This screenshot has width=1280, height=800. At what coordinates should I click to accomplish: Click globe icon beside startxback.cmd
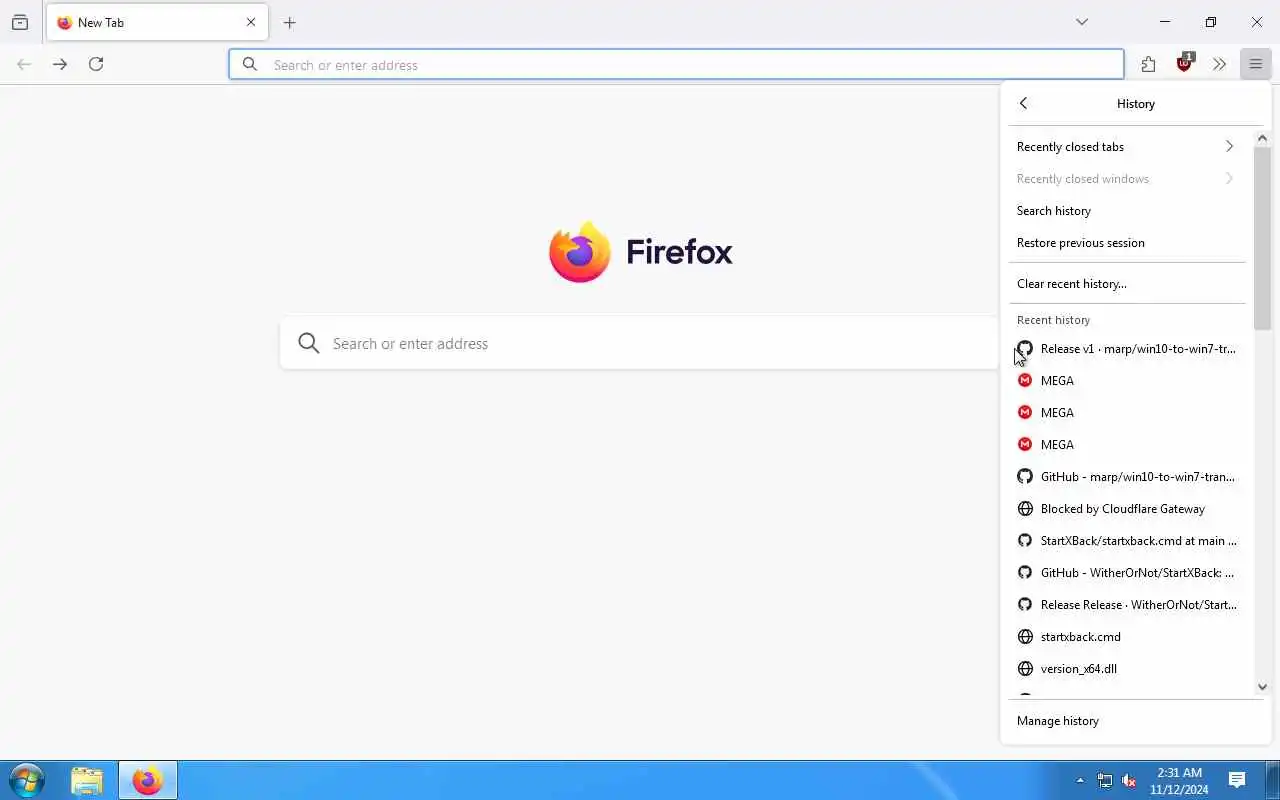pos(1025,637)
